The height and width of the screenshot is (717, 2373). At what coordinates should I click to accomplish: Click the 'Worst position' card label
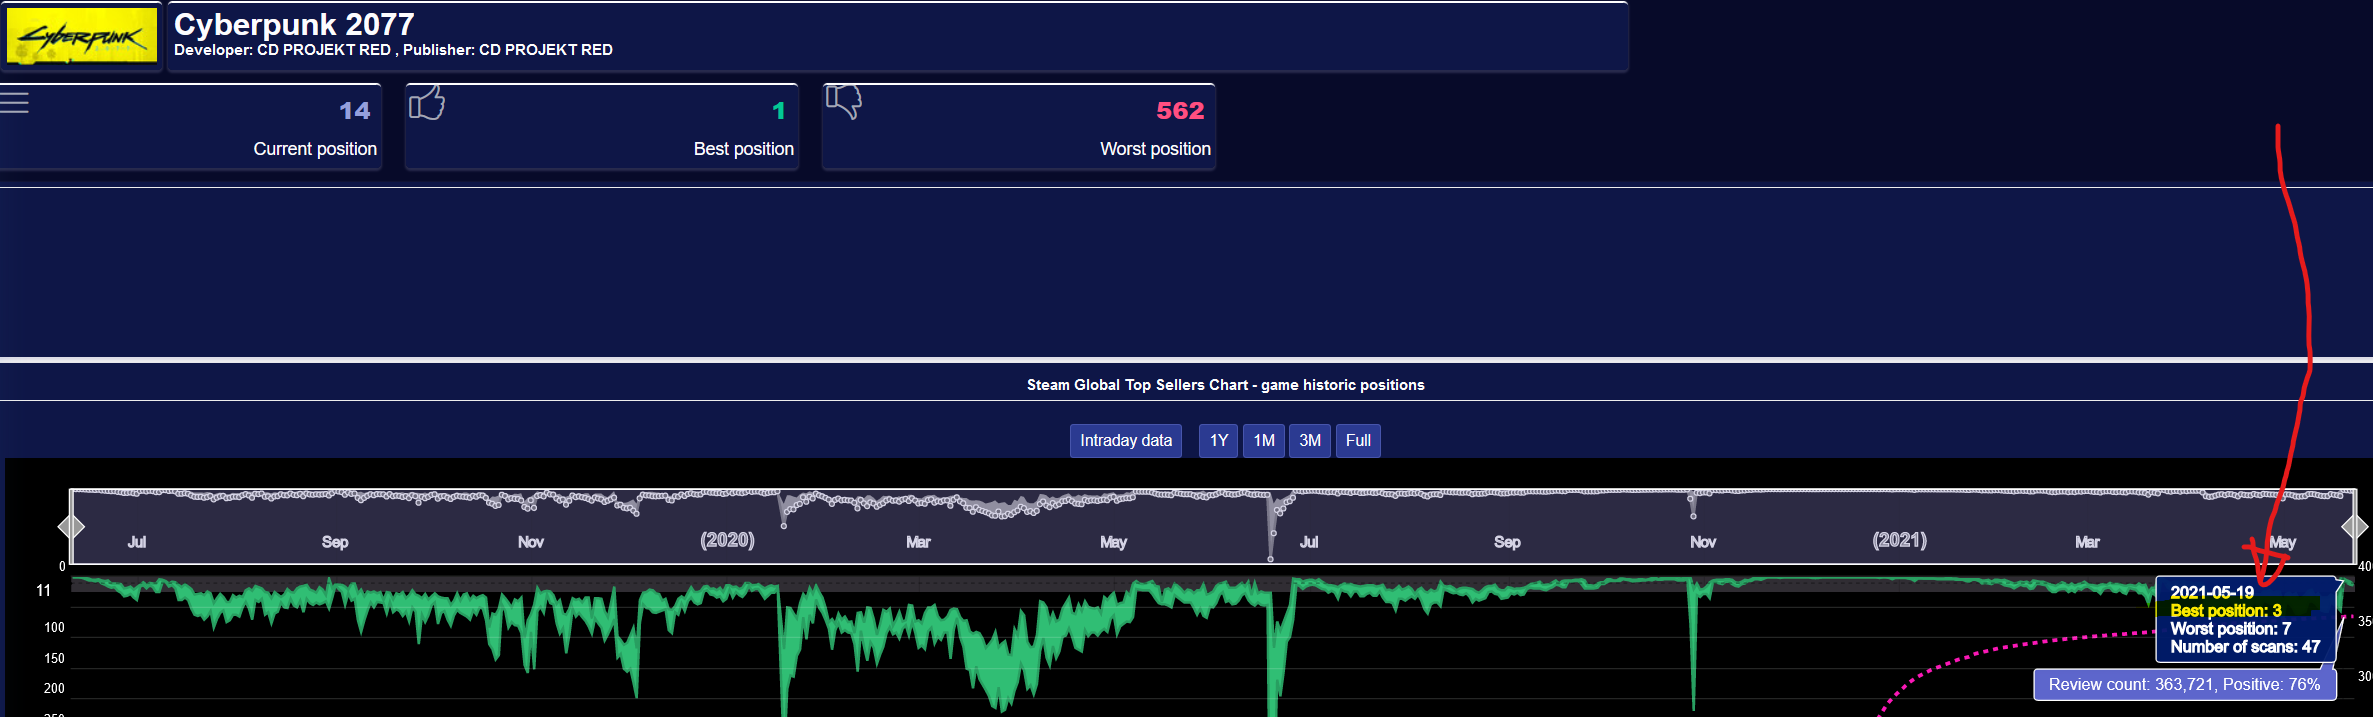[1155, 149]
